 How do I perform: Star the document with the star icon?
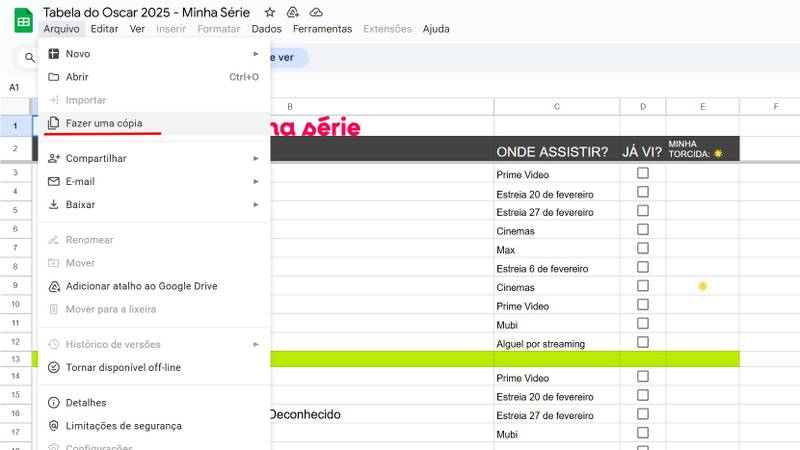(270, 12)
